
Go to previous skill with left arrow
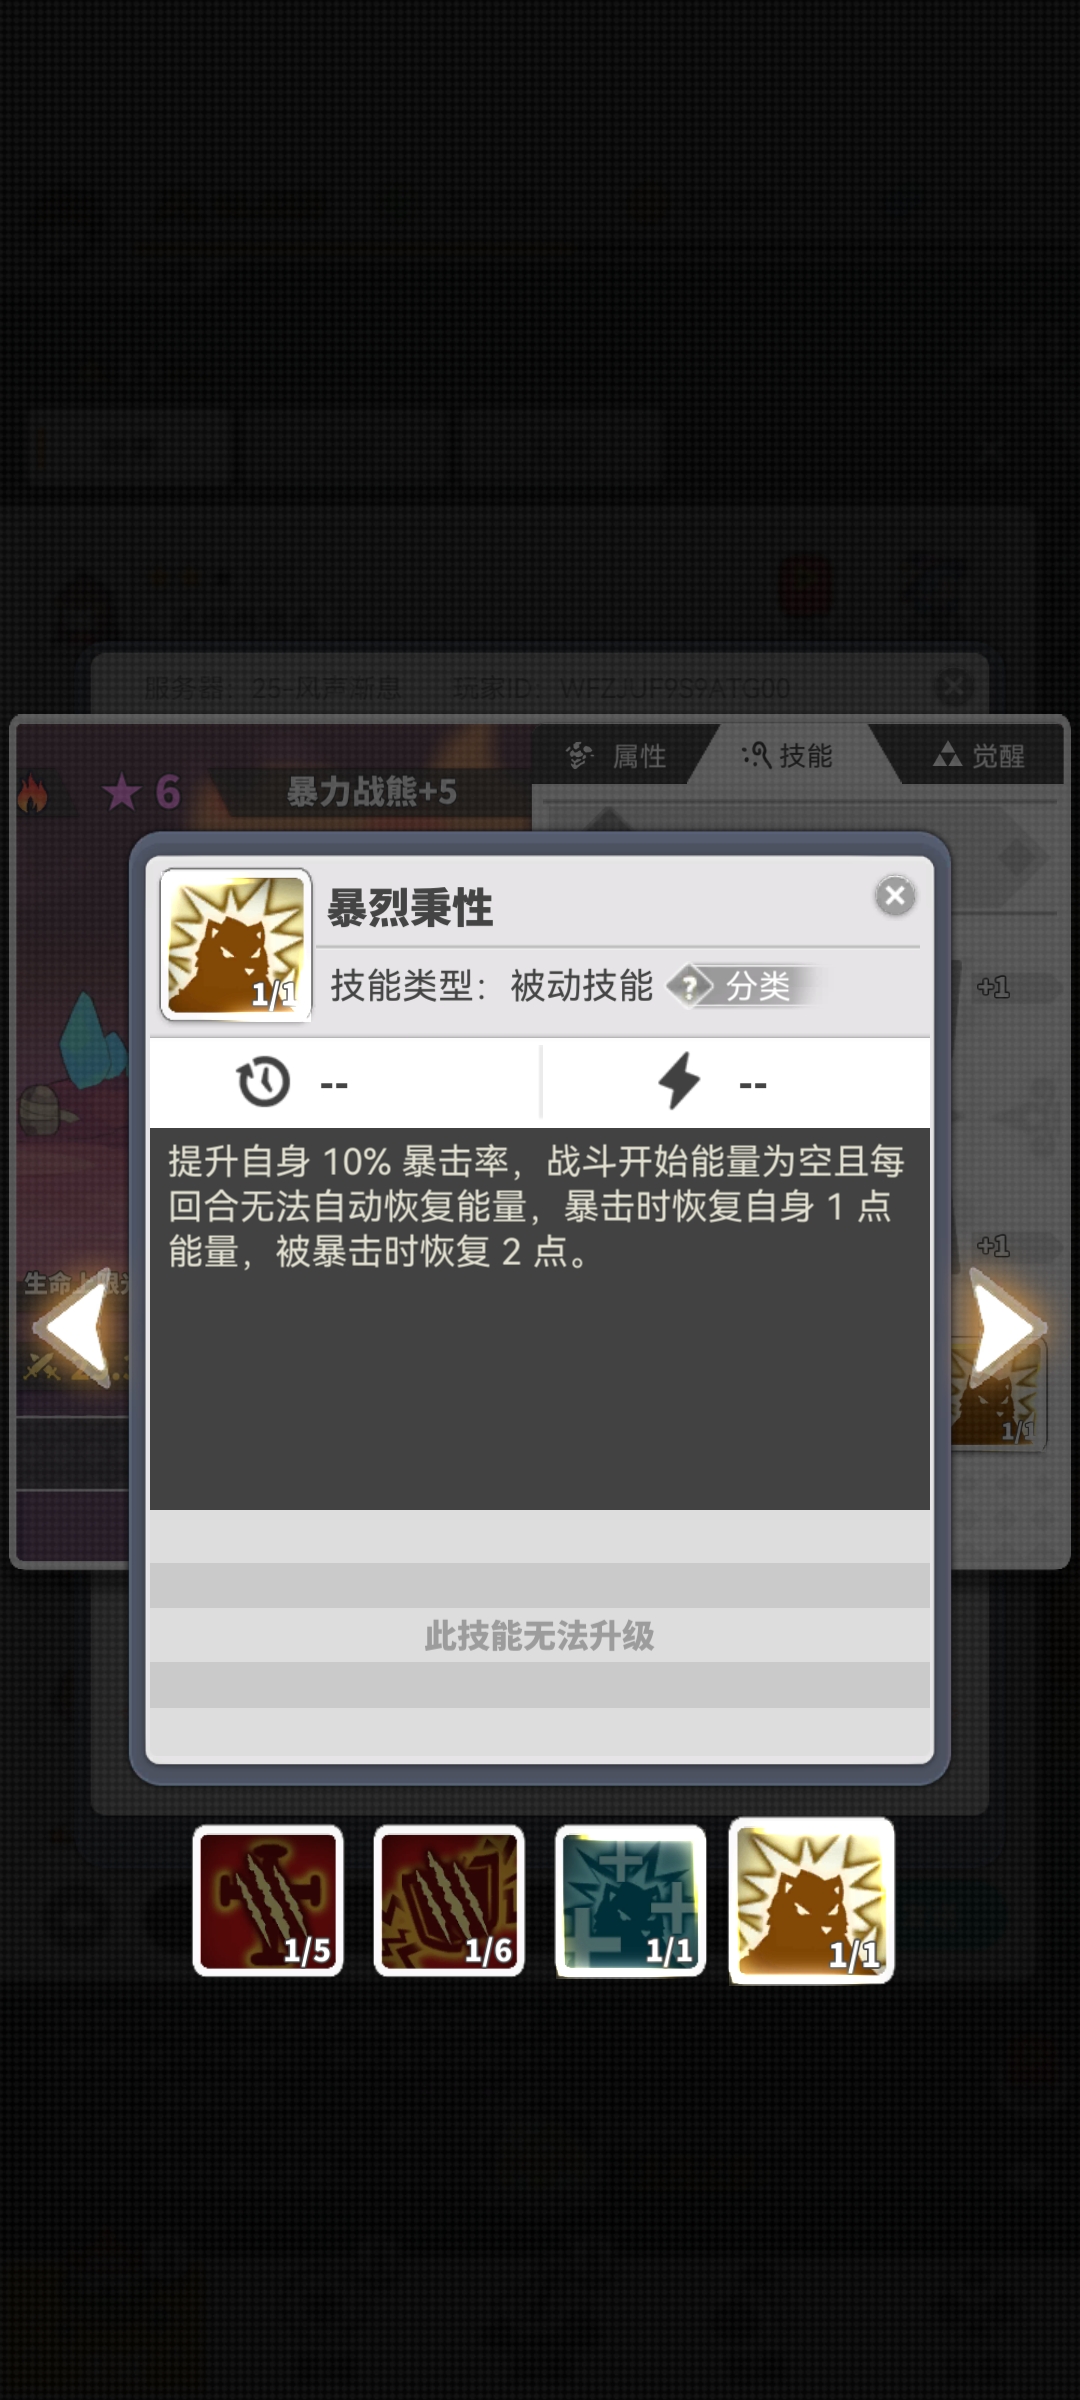click(73, 1328)
